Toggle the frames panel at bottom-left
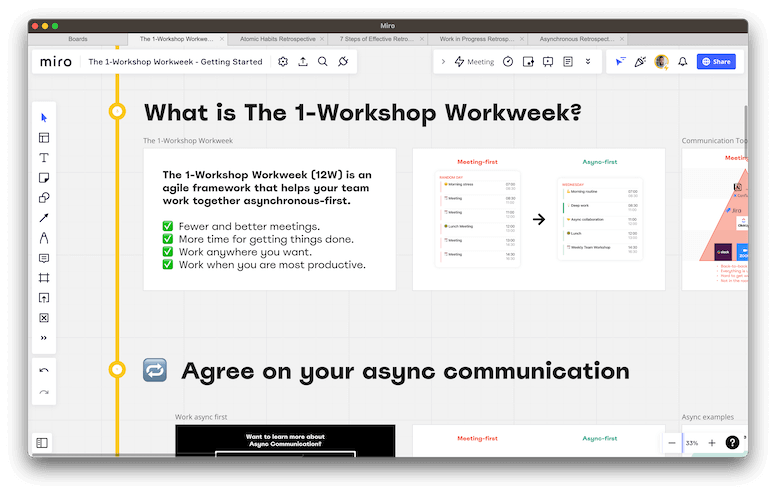 (42, 442)
